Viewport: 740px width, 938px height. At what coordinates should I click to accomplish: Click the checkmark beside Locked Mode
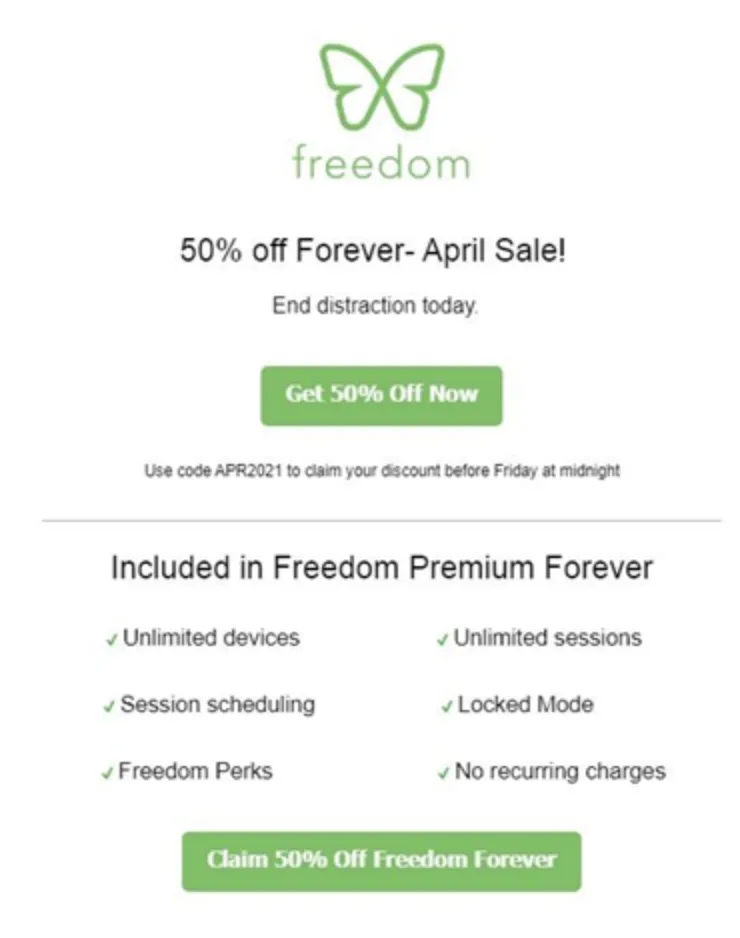coord(446,707)
